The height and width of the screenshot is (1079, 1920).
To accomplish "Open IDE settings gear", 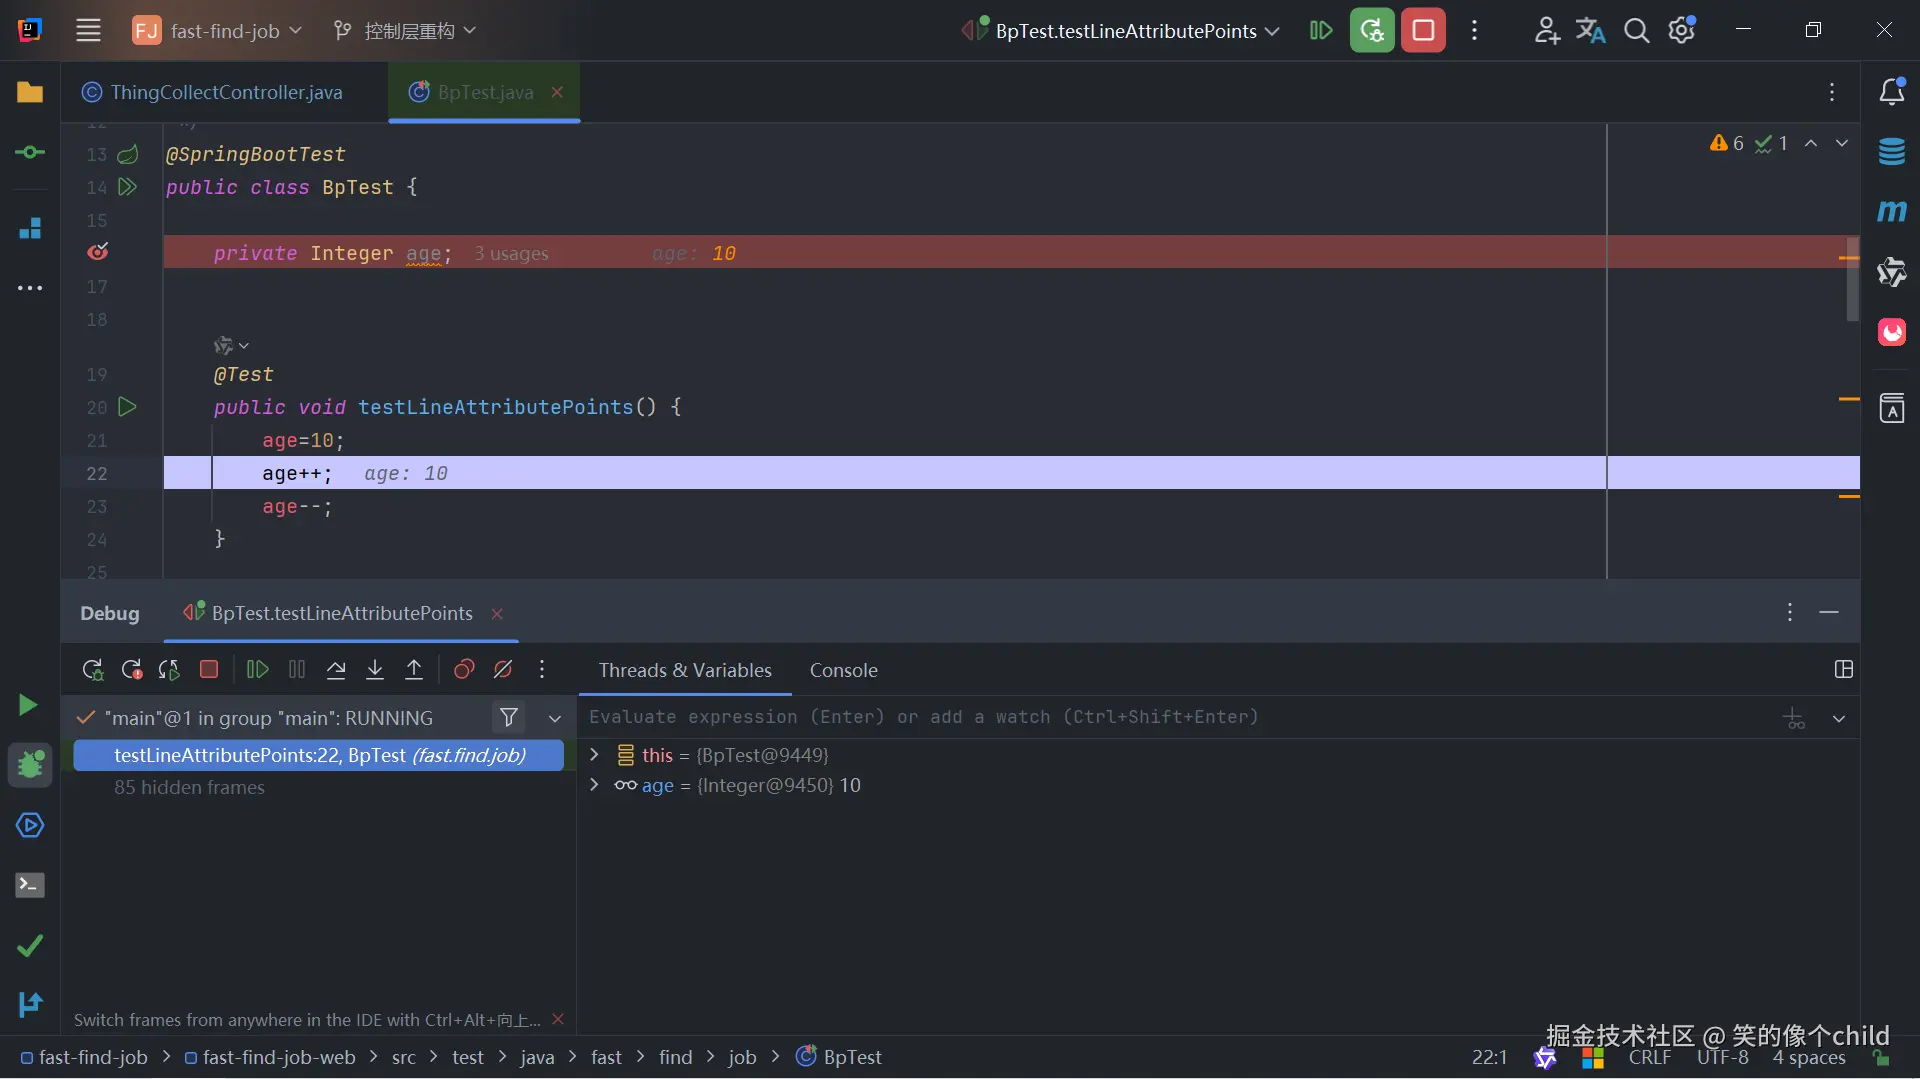I will pyautogui.click(x=1682, y=30).
